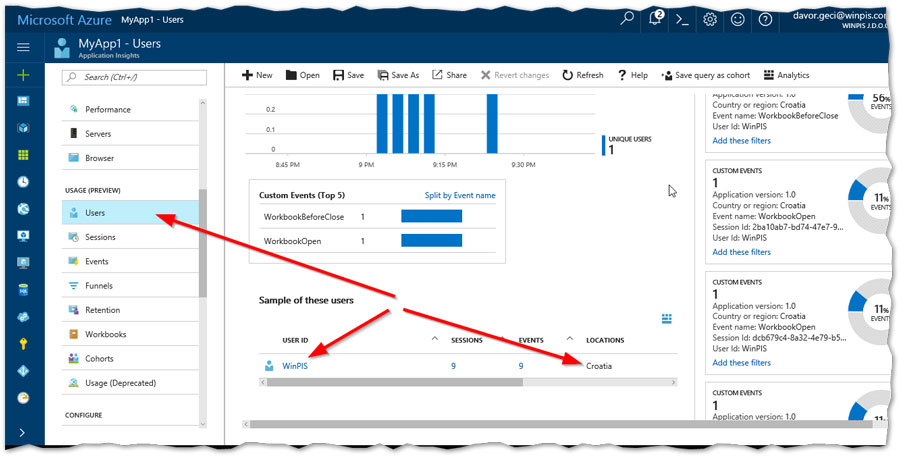
Task: Expand the left rail with bottom chevron
Action: click(x=22, y=432)
